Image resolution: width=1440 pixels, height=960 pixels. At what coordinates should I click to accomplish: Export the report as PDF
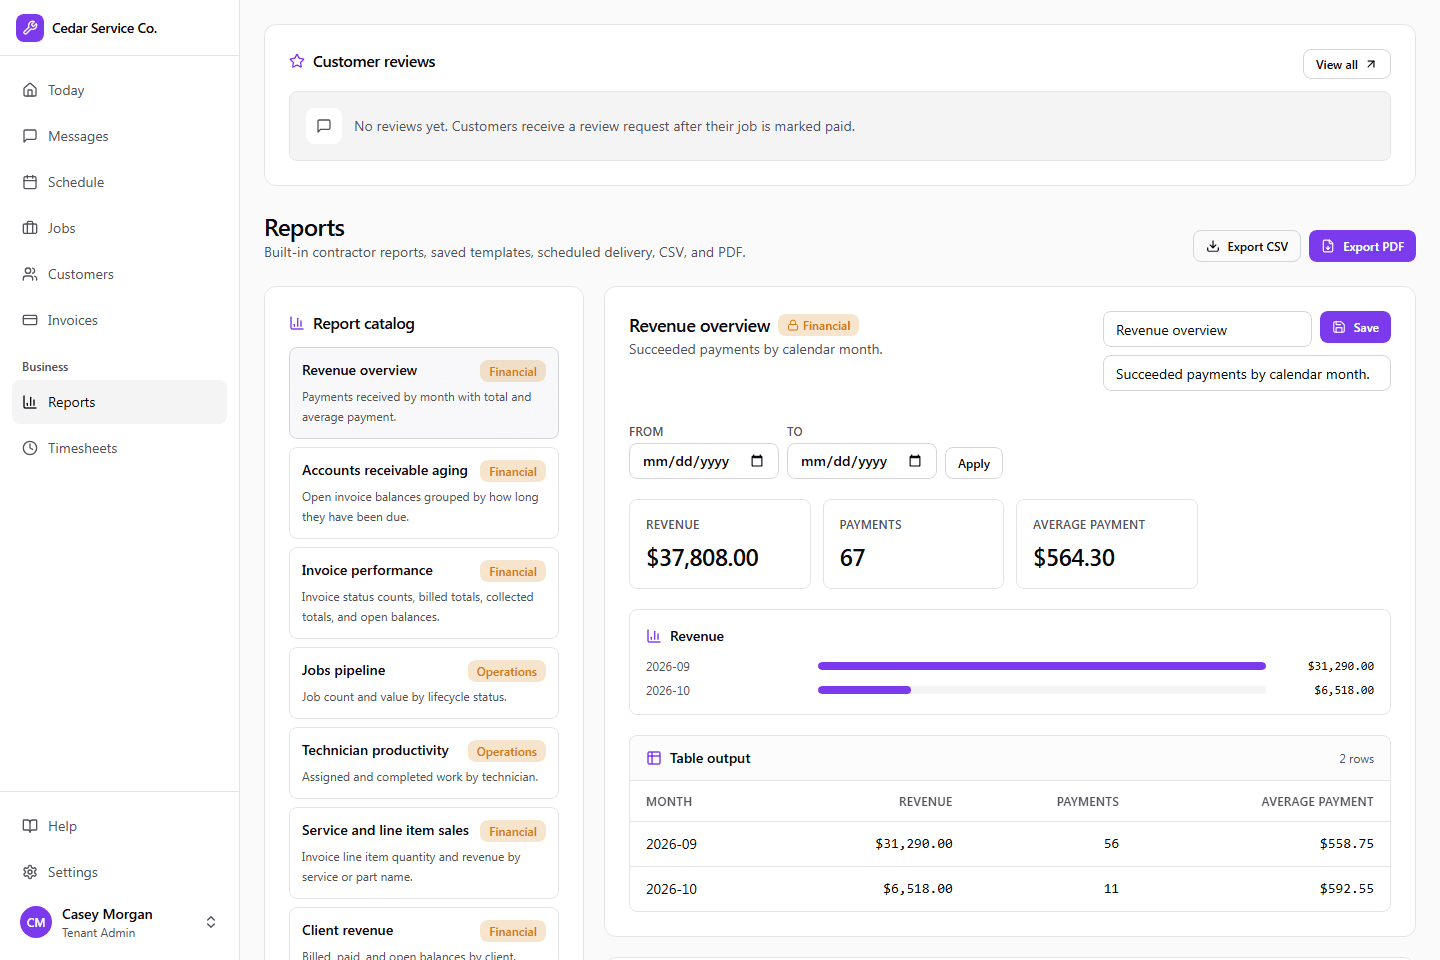(1362, 246)
